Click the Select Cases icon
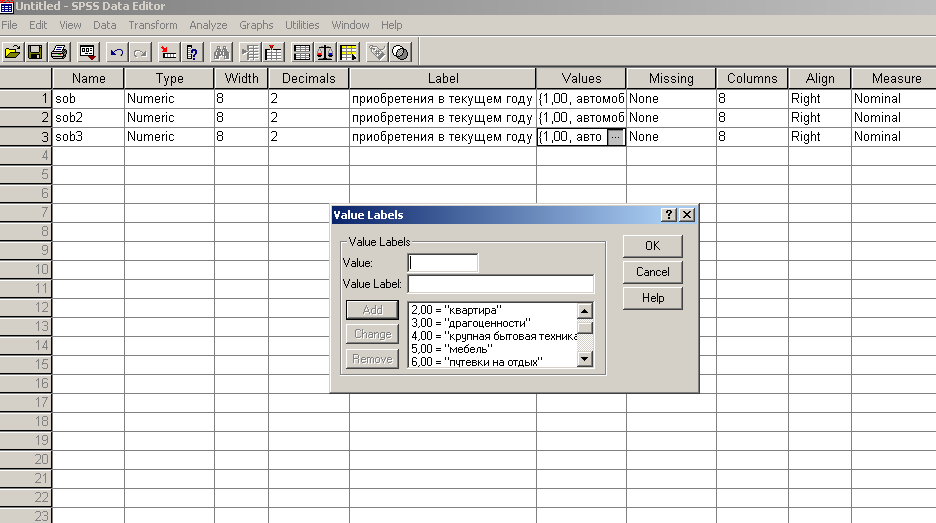This screenshot has width=936, height=523. click(349, 53)
